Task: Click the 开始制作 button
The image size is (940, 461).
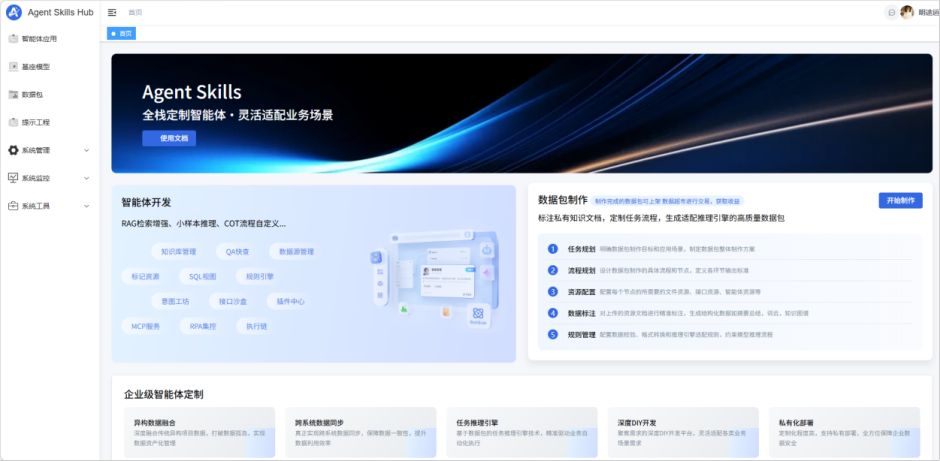Action: (900, 201)
